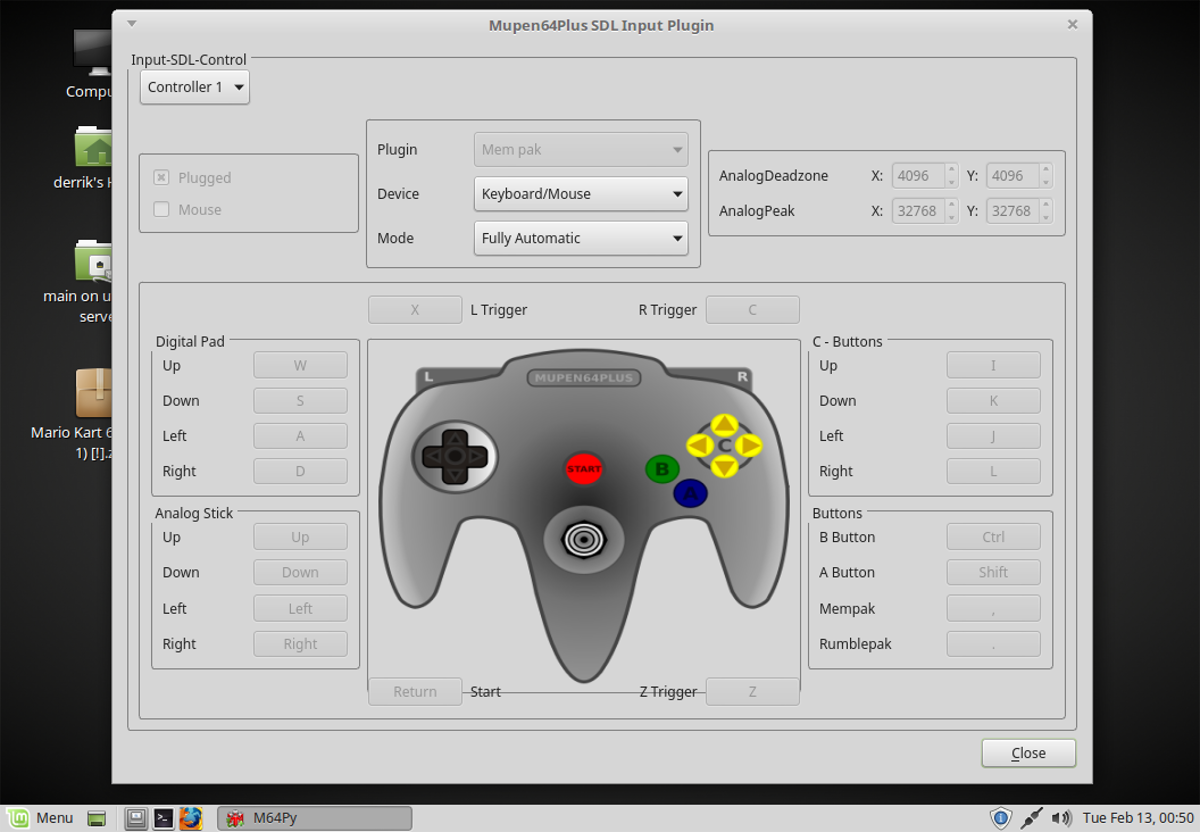
Task: Click the Mempak comma mapping button
Action: [993, 608]
